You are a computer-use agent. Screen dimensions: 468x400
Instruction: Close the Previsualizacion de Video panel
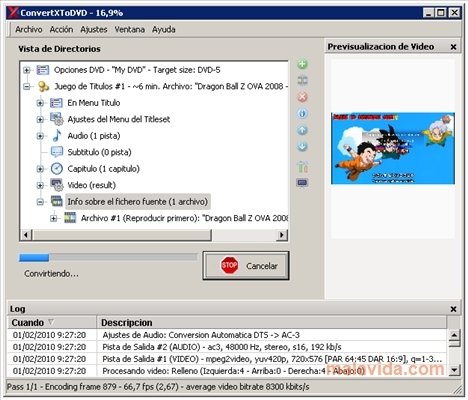(x=453, y=47)
